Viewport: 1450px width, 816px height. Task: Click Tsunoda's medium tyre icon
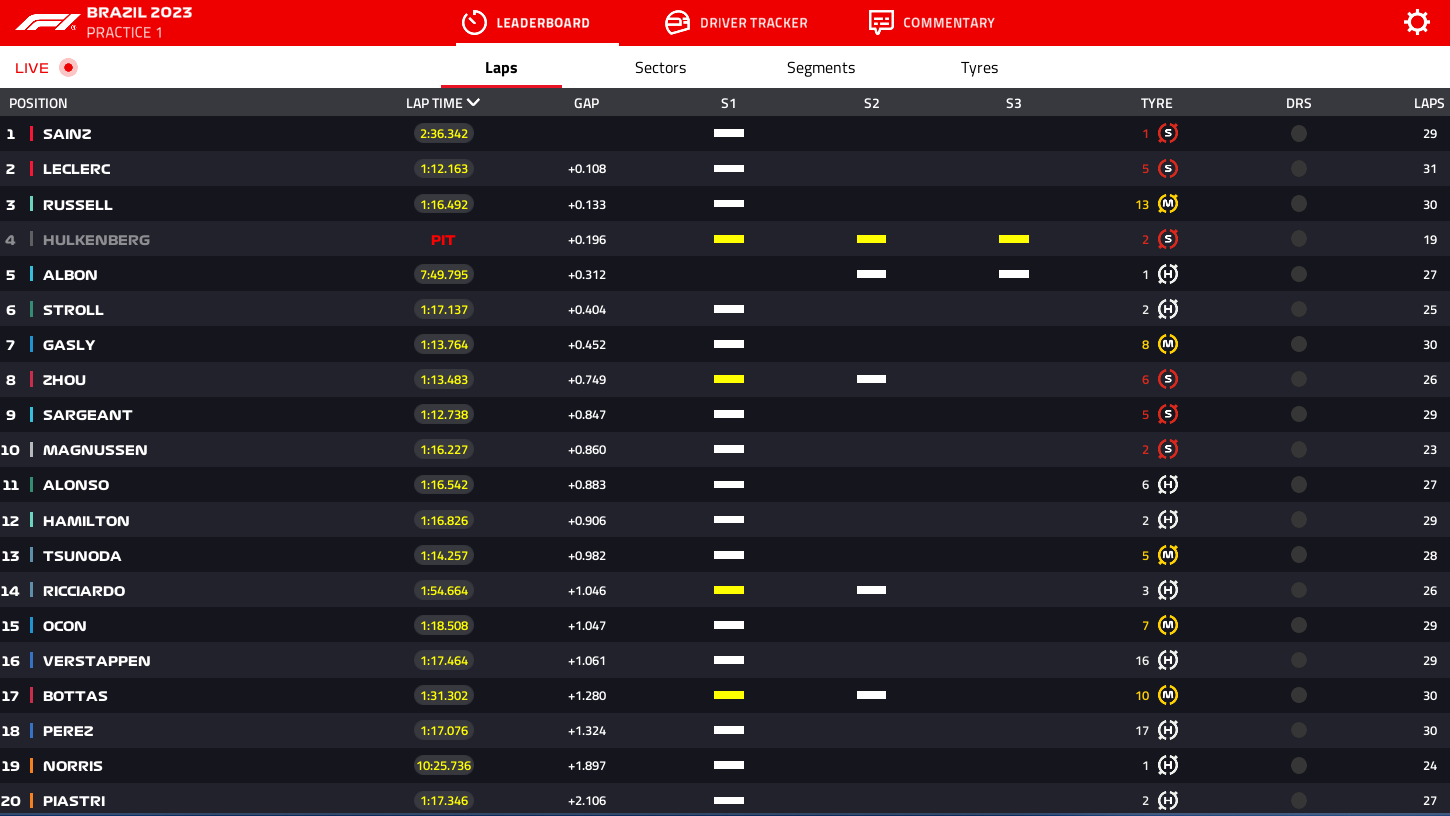(x=1167, y=555)
